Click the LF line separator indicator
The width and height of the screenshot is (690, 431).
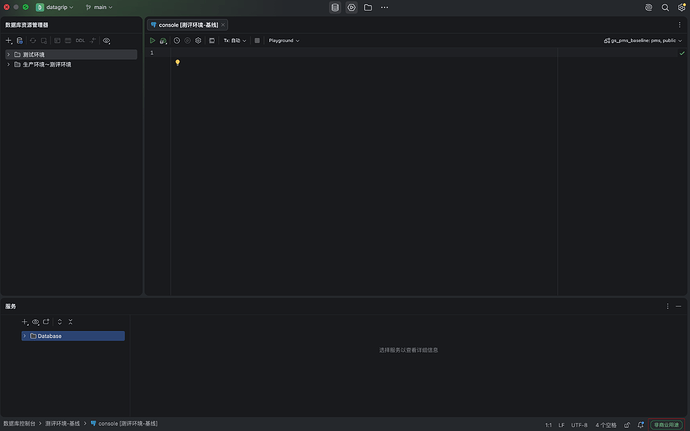[562, 425]
